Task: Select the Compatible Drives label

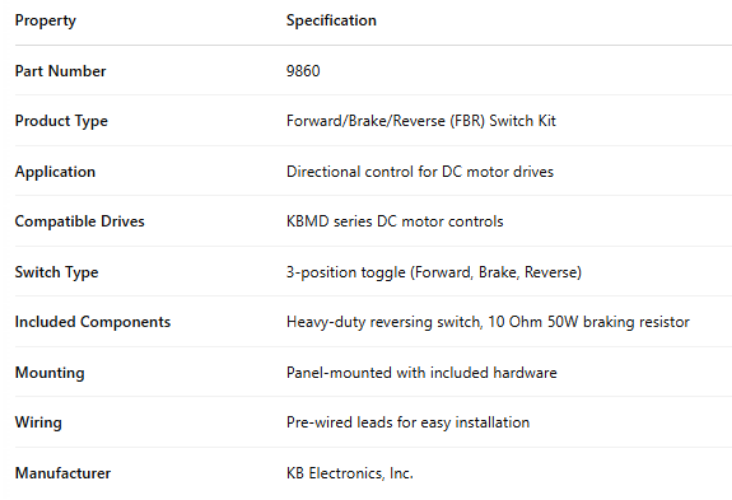Action: 79,222
